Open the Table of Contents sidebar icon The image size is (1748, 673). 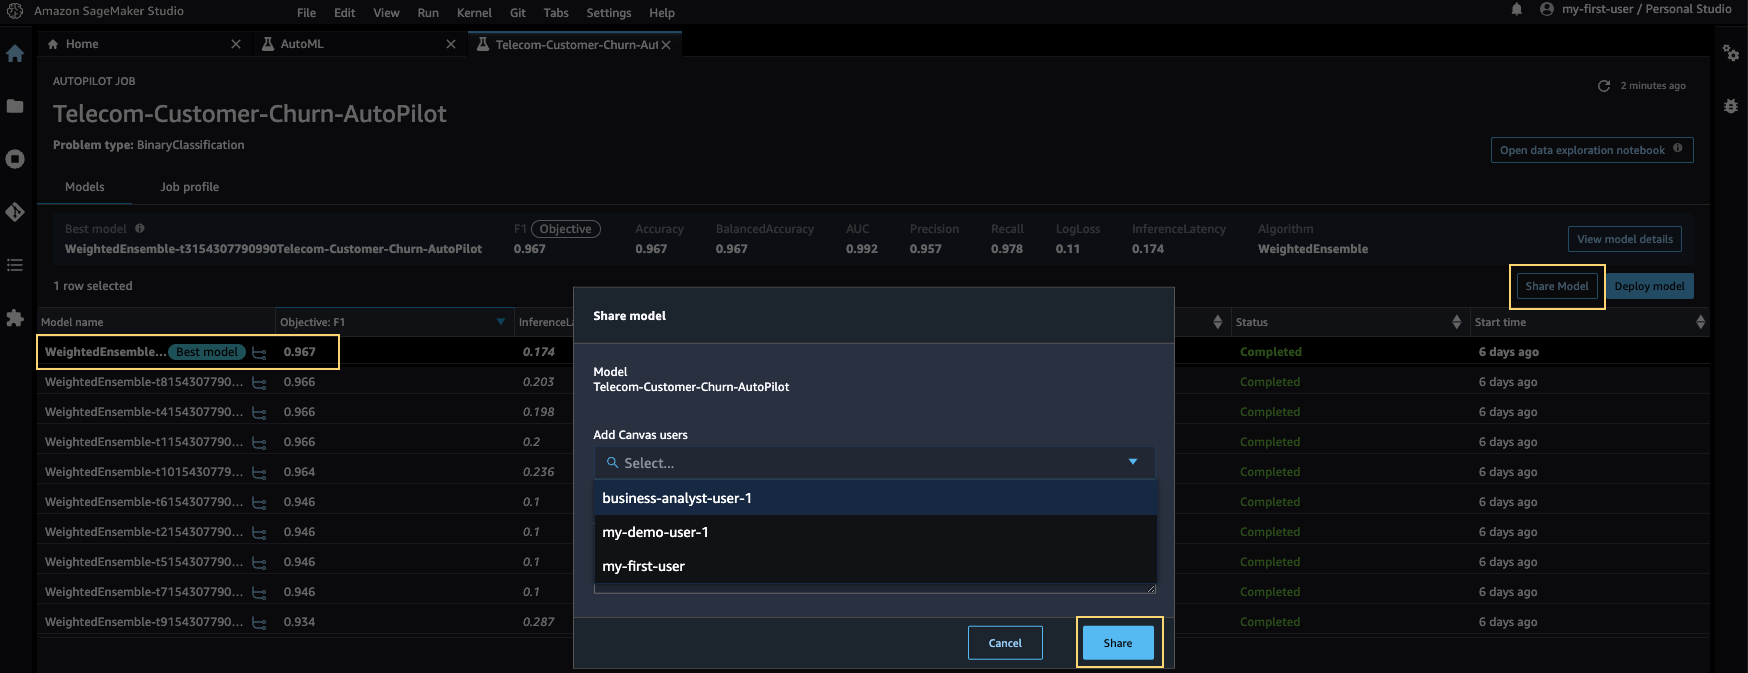click(15, 265)
